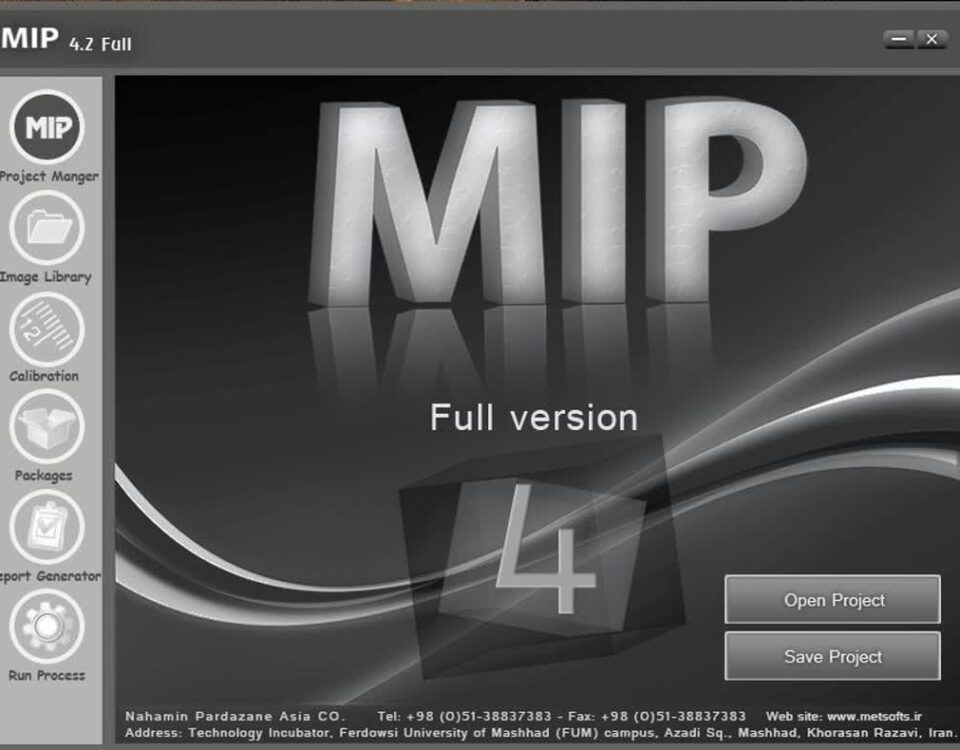
Task: Click the Tel: +98 (0)51-38837383 text
Action: click(x=465, y=716)
